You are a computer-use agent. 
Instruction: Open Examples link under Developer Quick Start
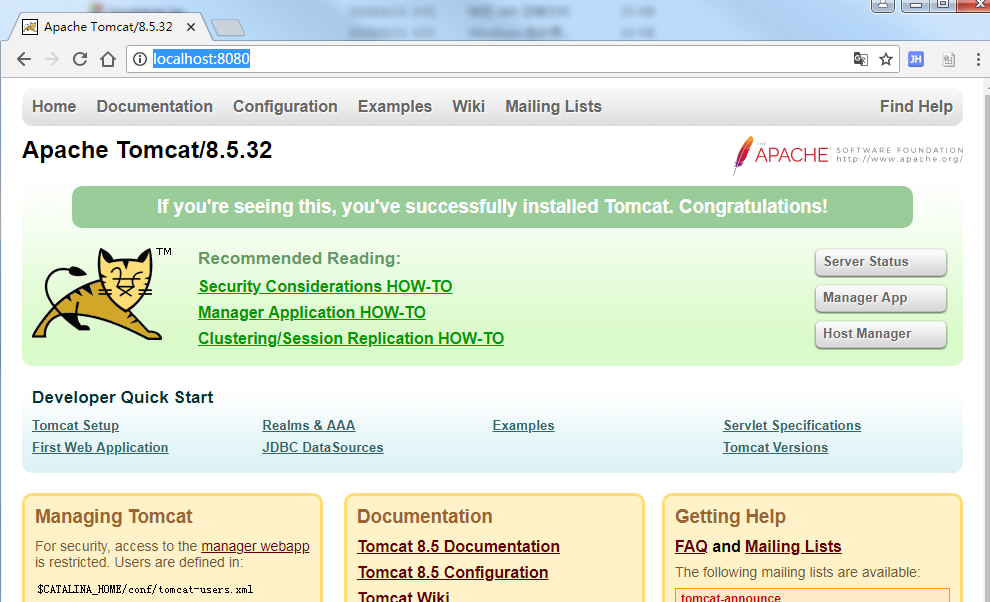click(523, 426)
